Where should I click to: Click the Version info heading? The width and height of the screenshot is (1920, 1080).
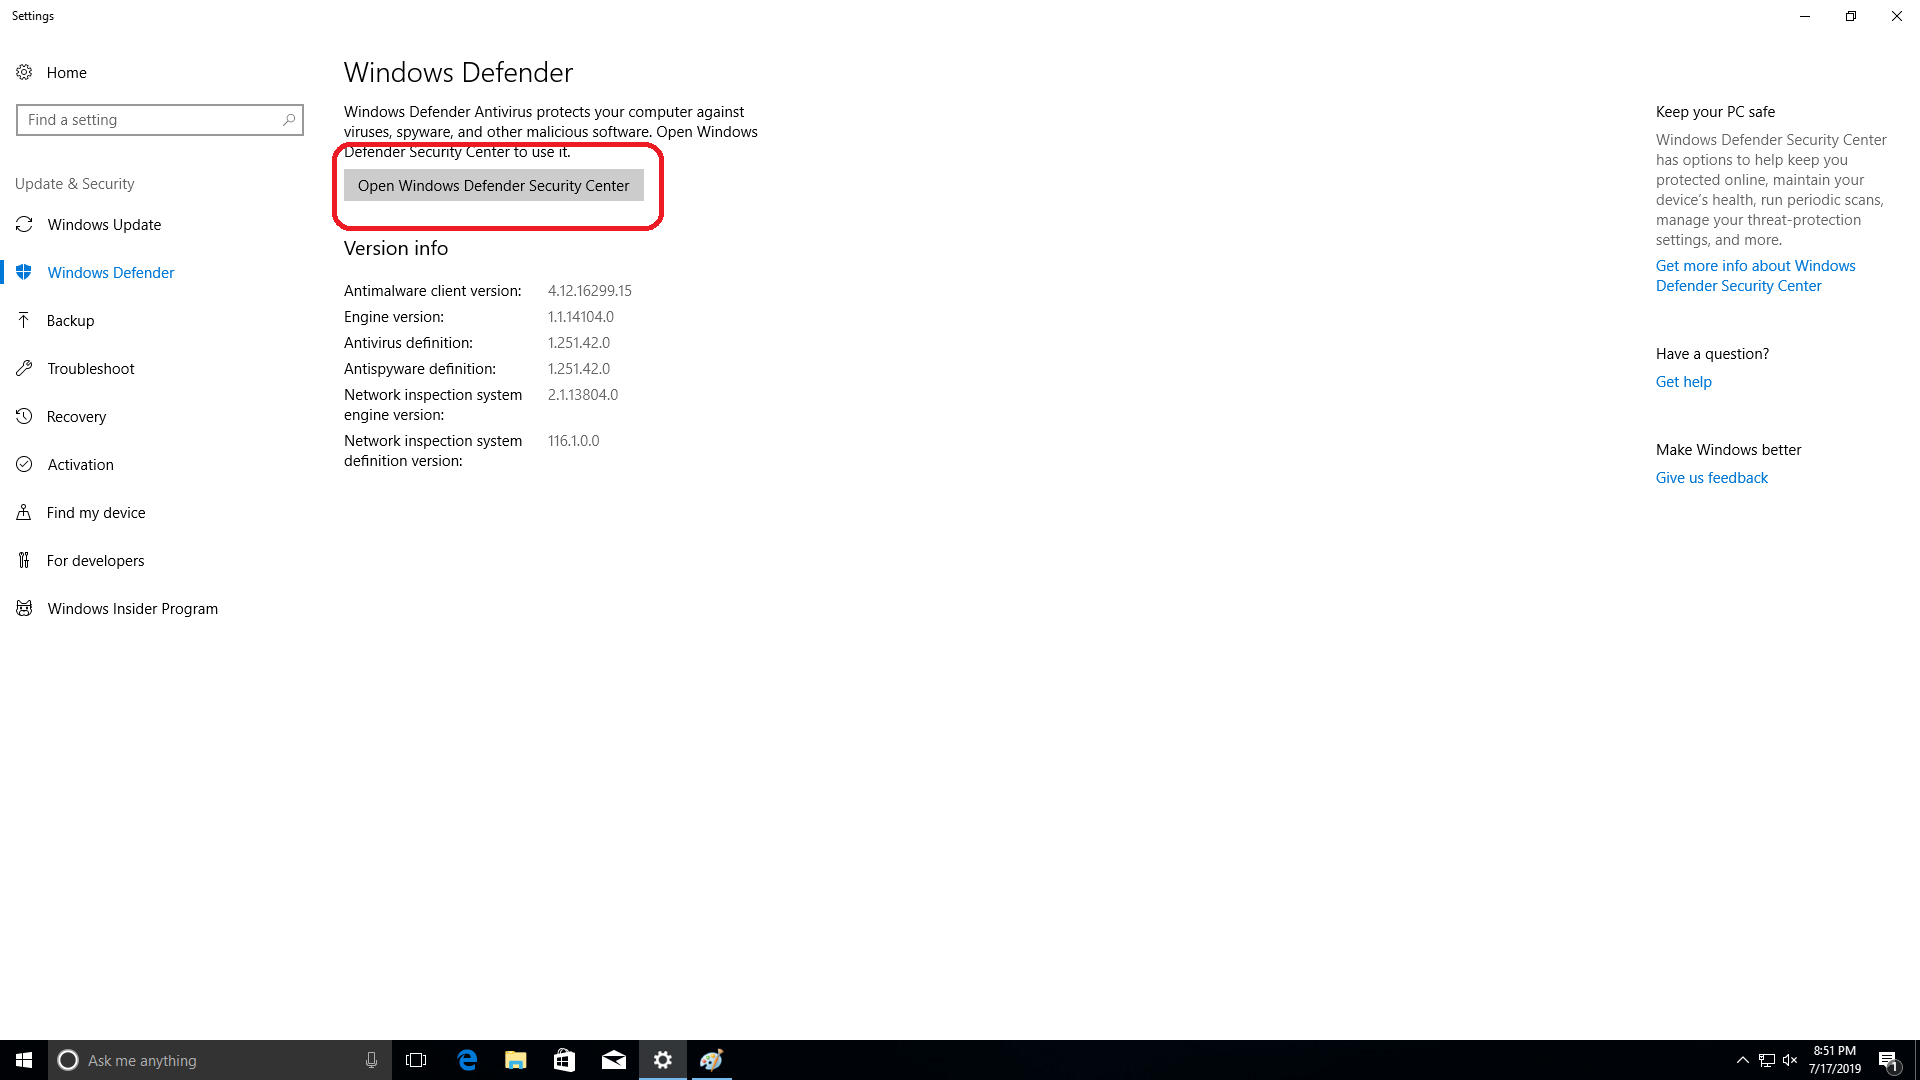pos(396,248)
